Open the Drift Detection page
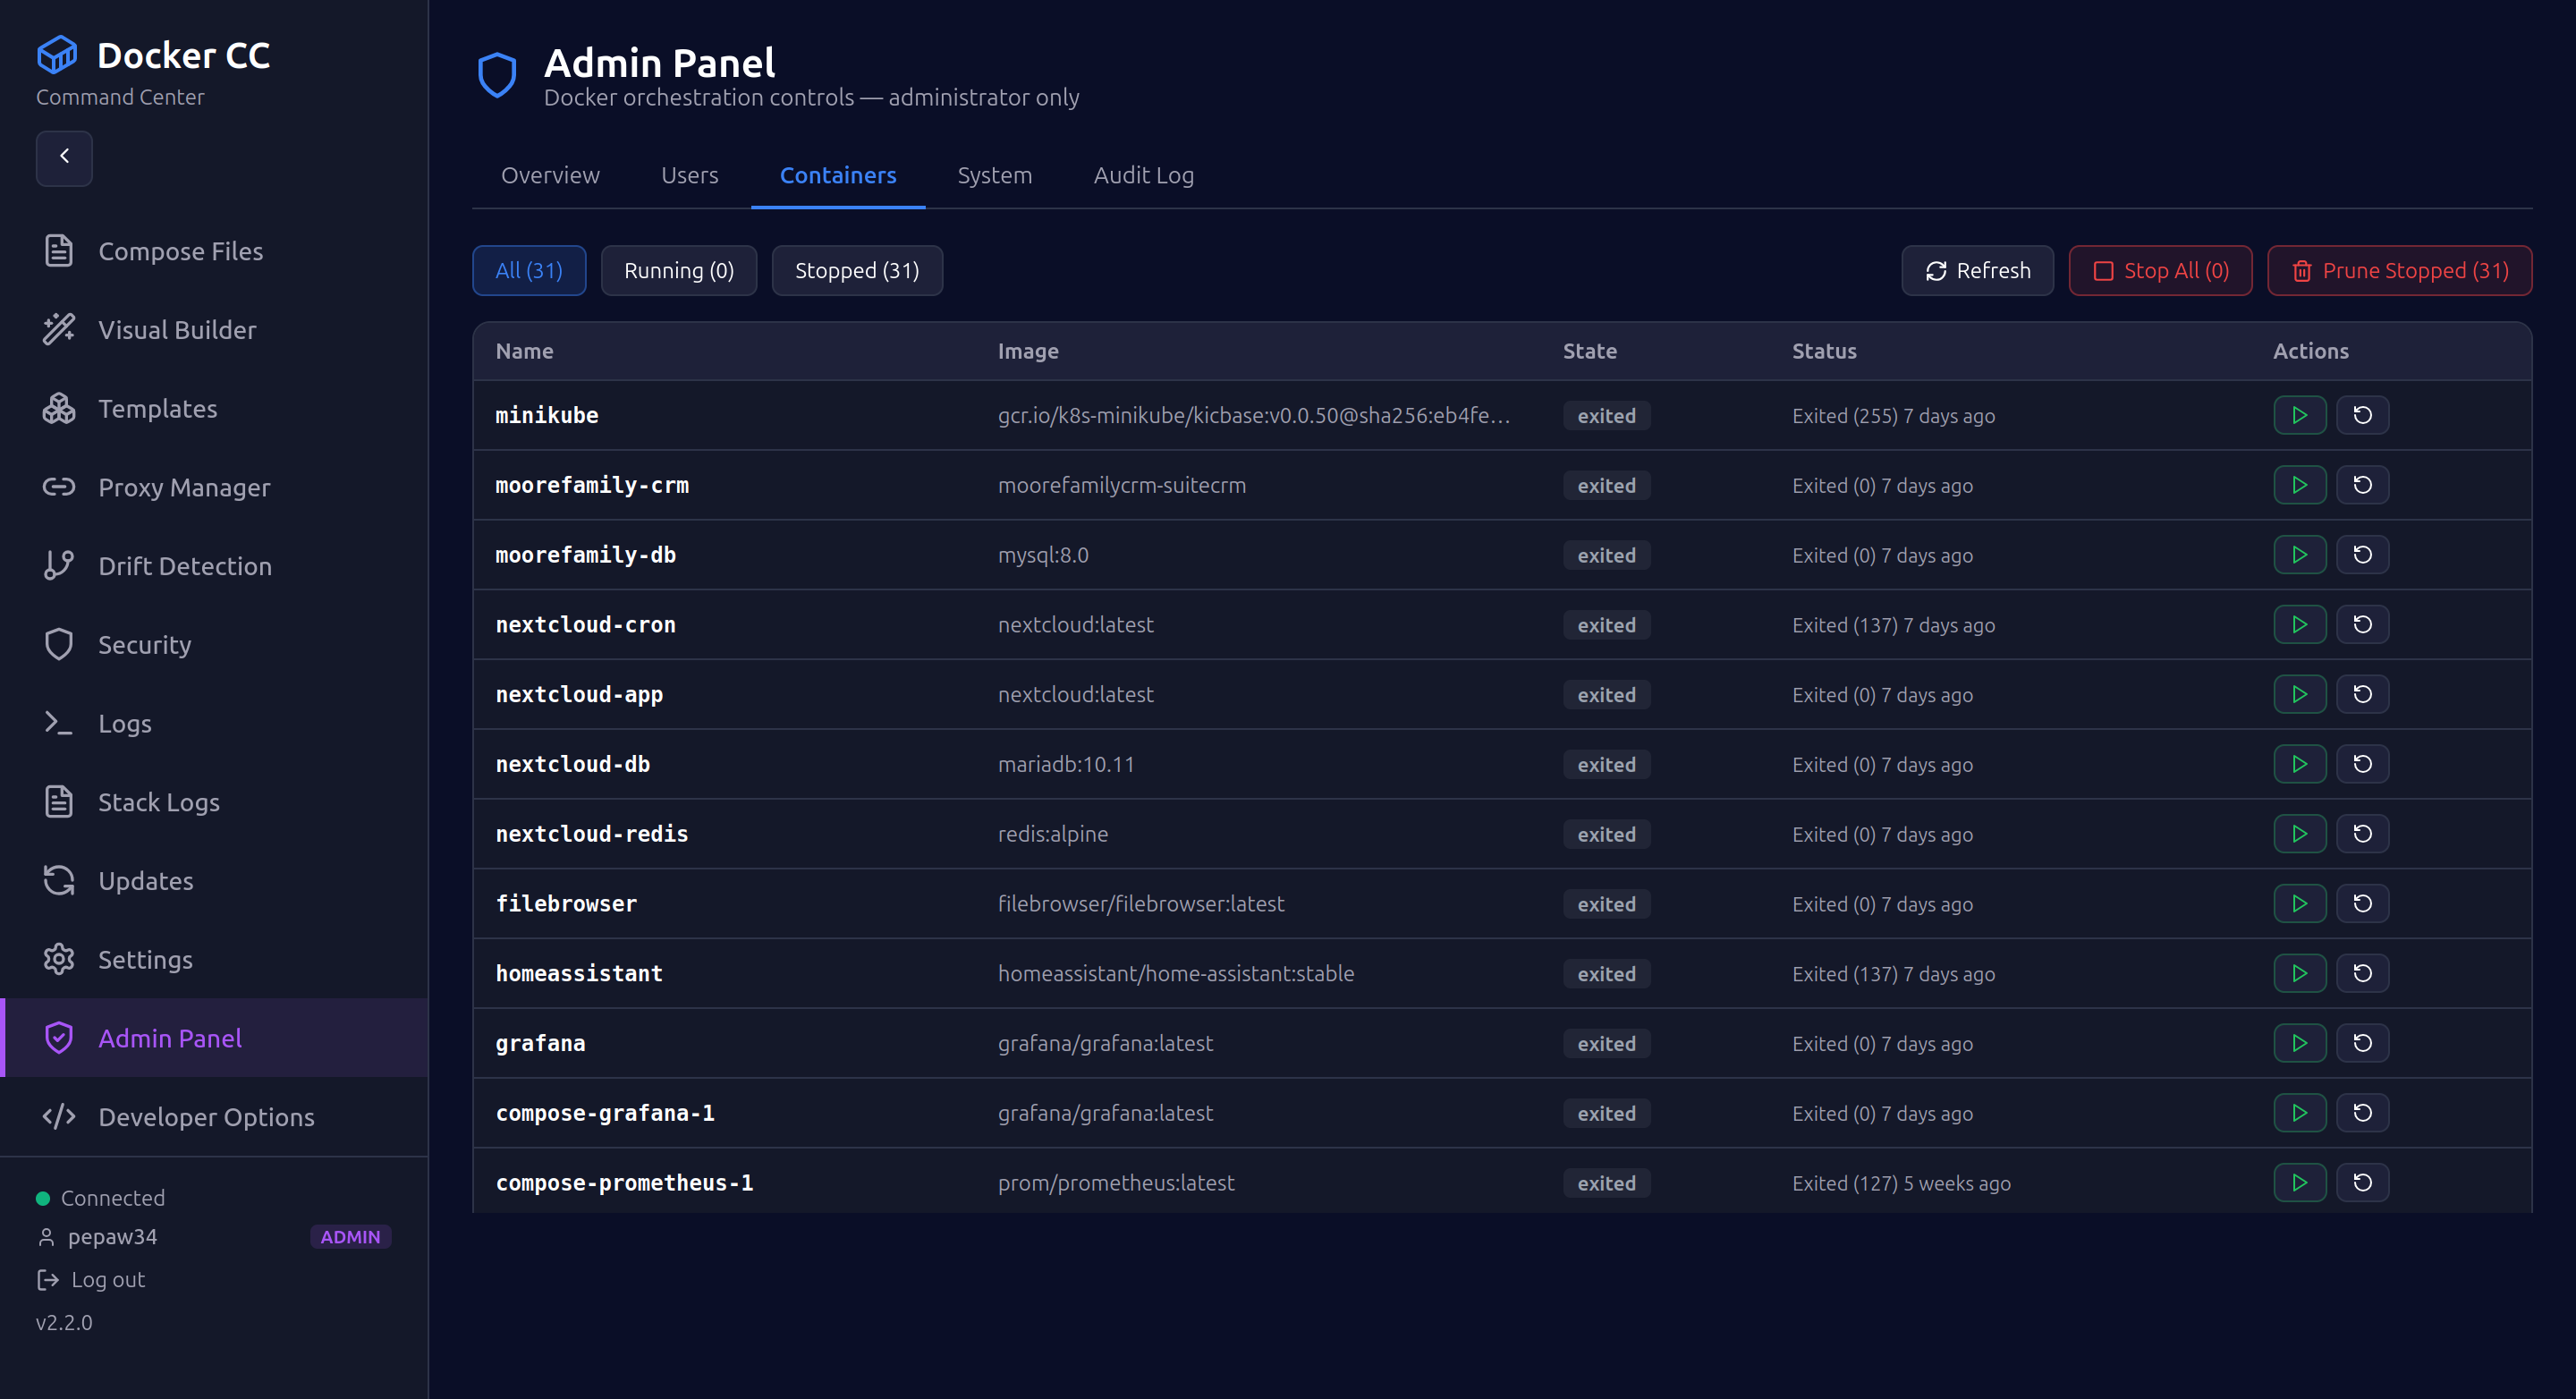The height and width of the screenshot is (1399, 2576). point(184,566)
